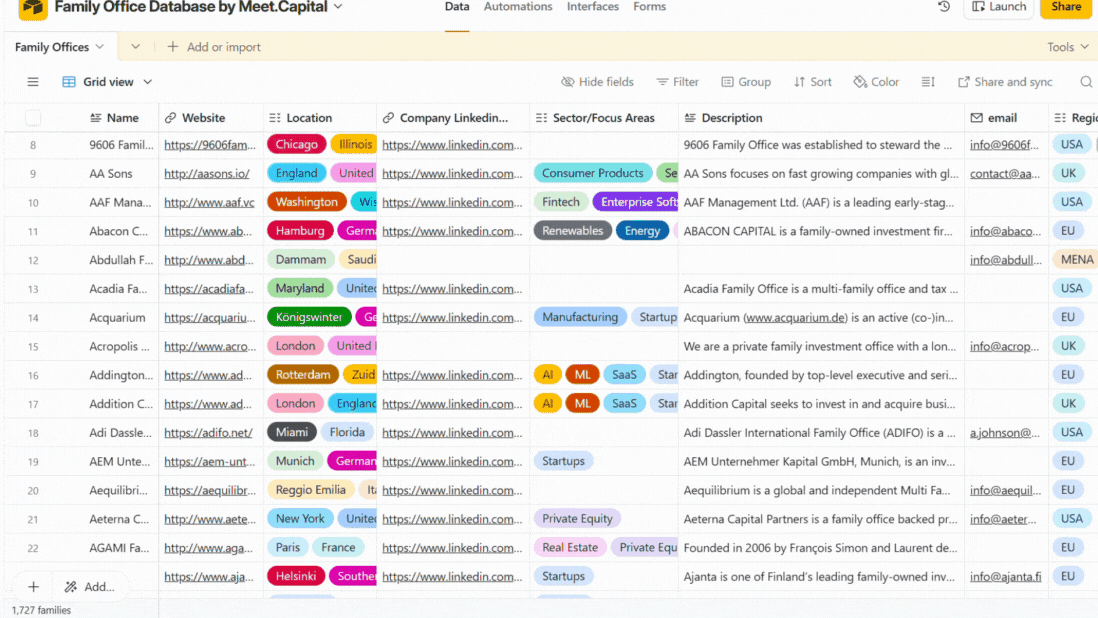Open the base history clock icon
This screenshot has height=618, width=1098.
(944, 6)
